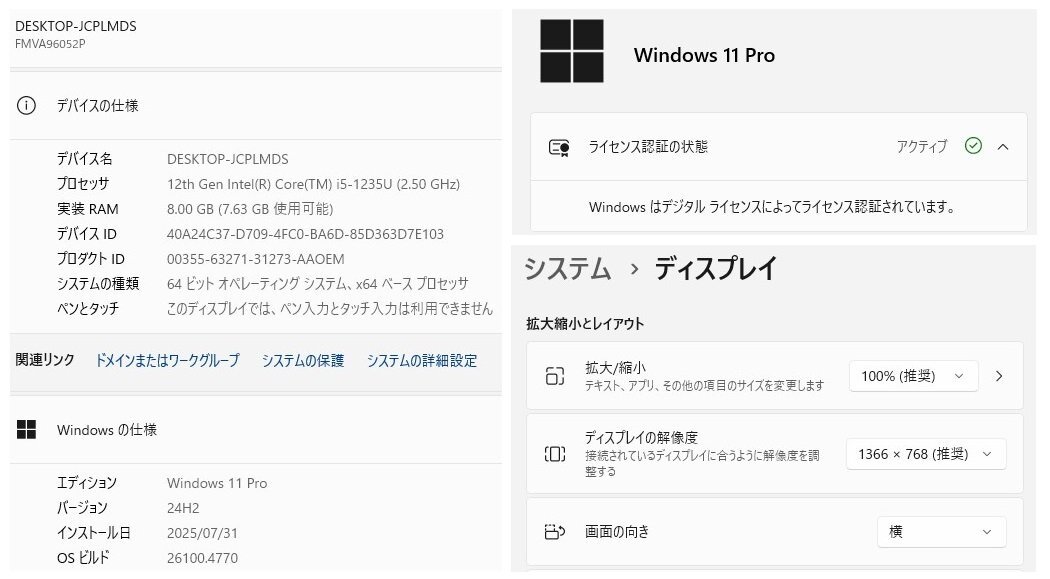The image size is (1050, 579).
Task: Click the Windows の仕様 section header
Action: point(107,430)
